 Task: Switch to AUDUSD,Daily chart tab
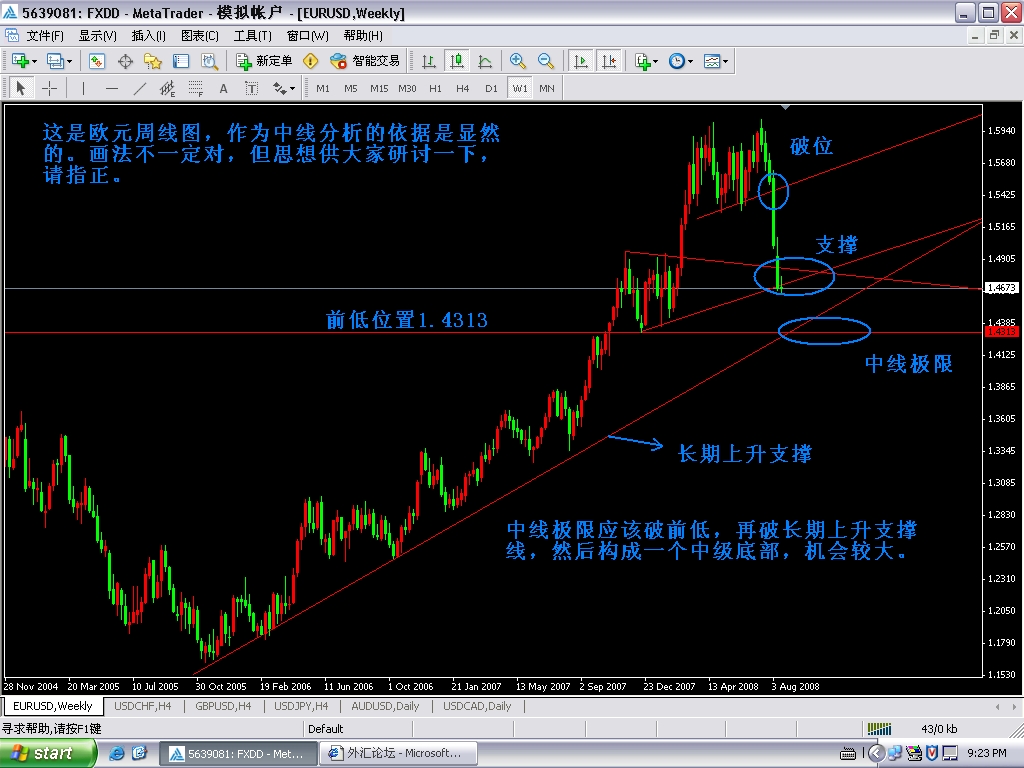pyautogui.click(x=385, y=706)
